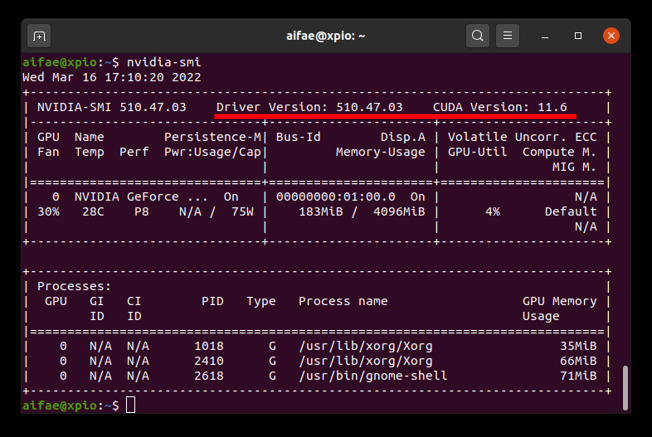The width and height of the screenshot is (652, 437).
Task: Click PID 2618
Action: tap(209, 376)
